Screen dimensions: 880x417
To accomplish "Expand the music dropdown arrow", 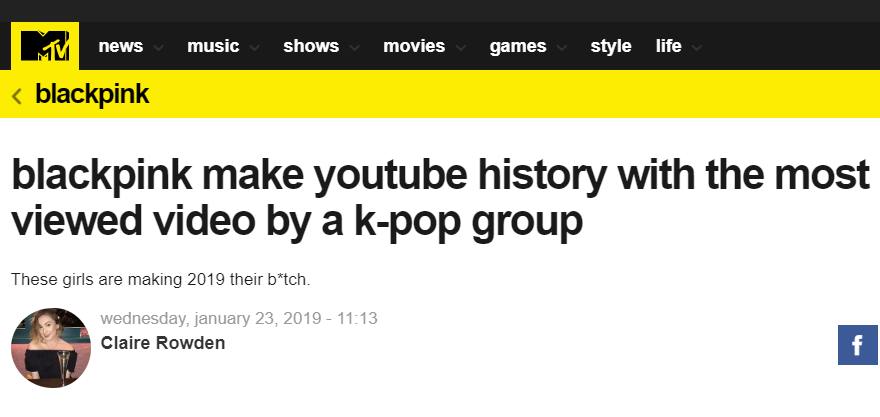I will pyautogui.click(x=255, y=47).
